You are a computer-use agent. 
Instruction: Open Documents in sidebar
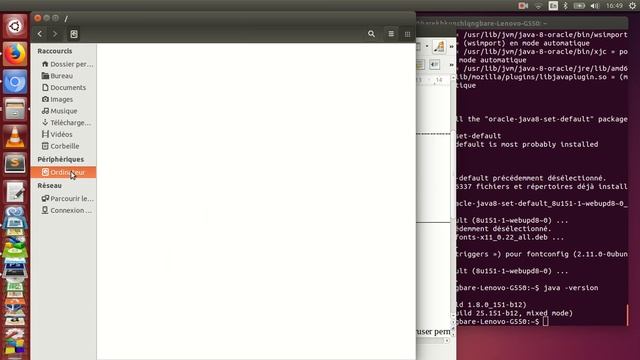pos(64,87)
